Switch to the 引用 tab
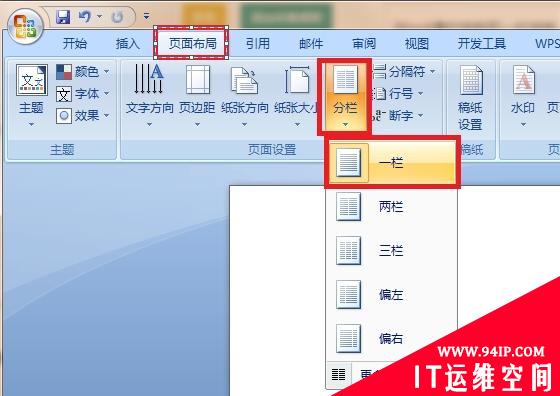Screen dimensions: 560x396 (x=258, y=44)
